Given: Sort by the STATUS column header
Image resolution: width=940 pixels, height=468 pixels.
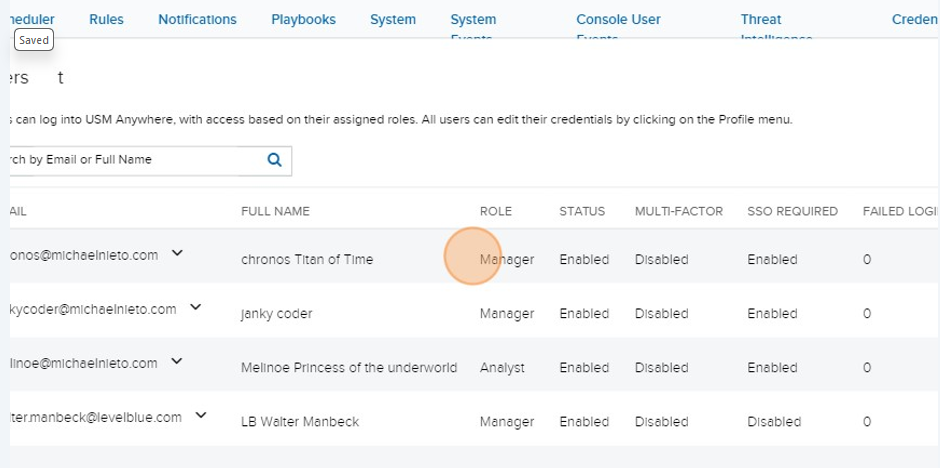Looking at the screenshot, I should click(x=582, y=211).
